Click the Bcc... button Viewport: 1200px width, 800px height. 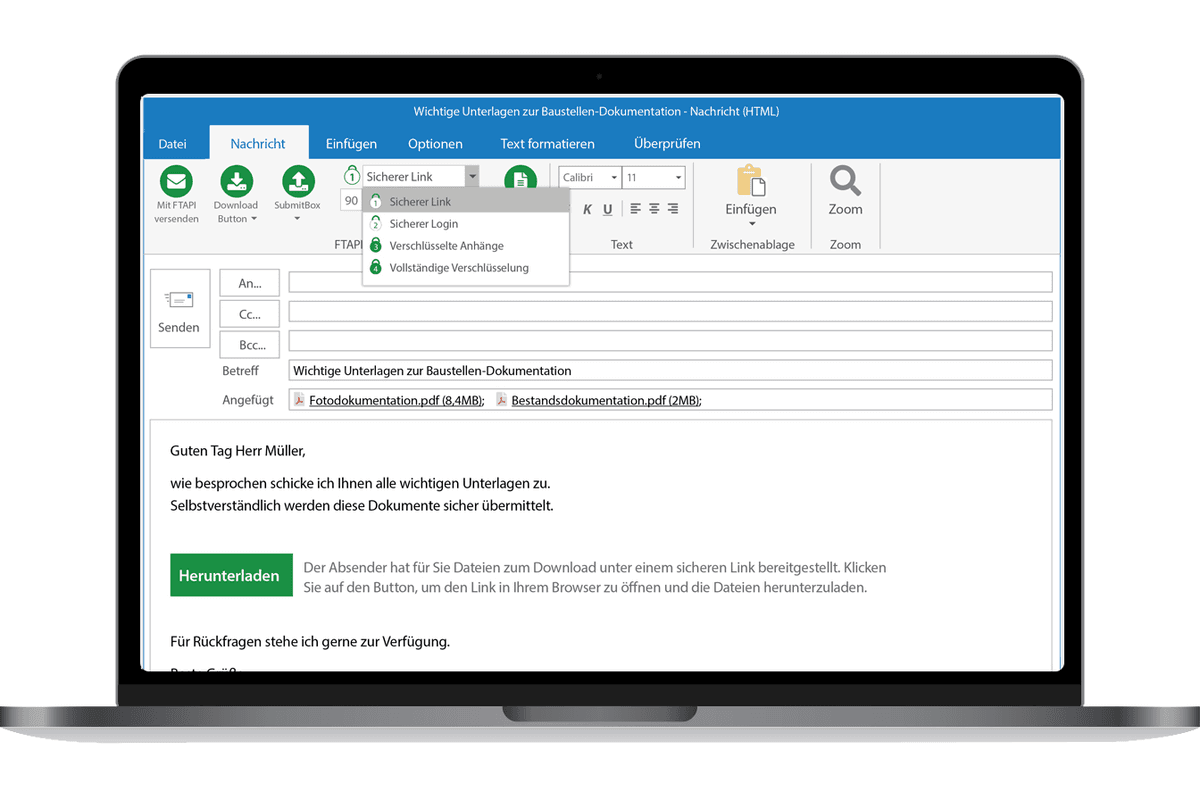pos(249,345)
